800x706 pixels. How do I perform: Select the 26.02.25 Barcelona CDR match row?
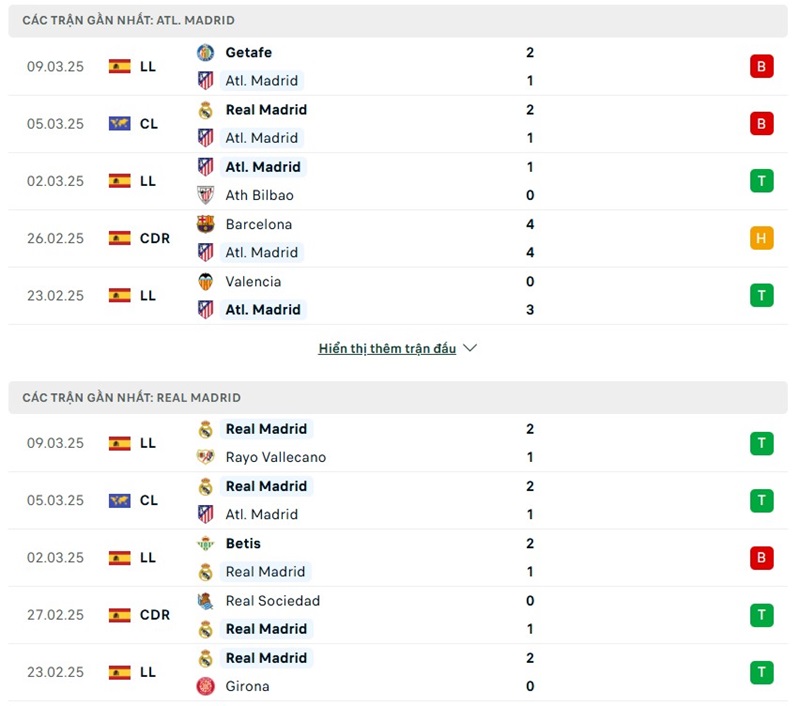click(x=400, y=238)
